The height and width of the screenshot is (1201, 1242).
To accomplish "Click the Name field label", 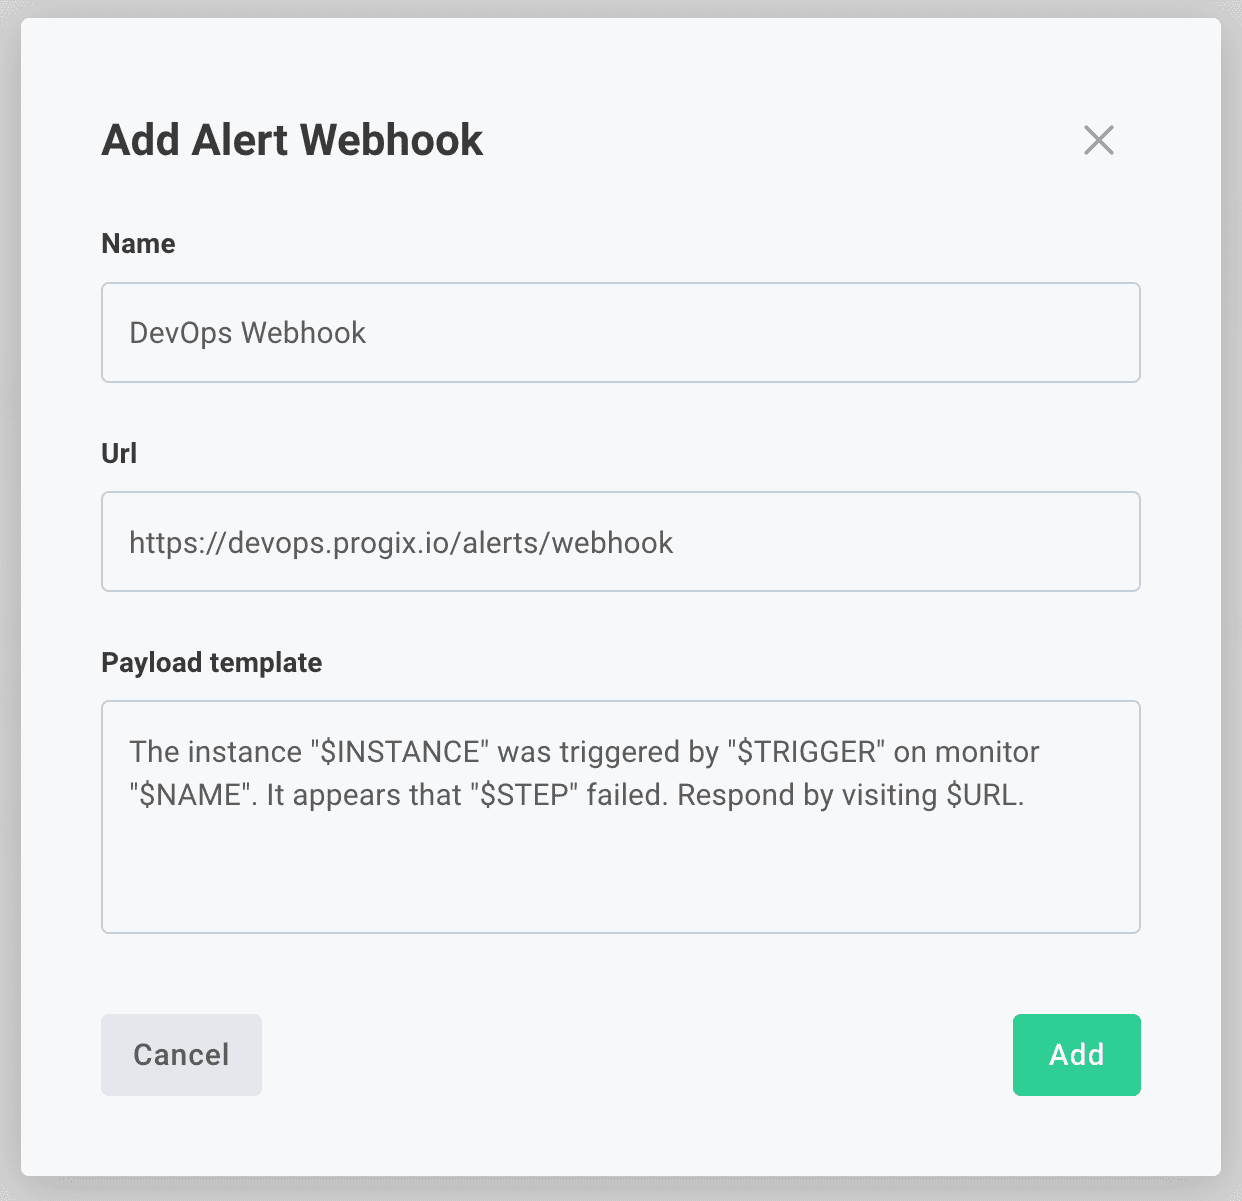I will (x=137, y=243).
